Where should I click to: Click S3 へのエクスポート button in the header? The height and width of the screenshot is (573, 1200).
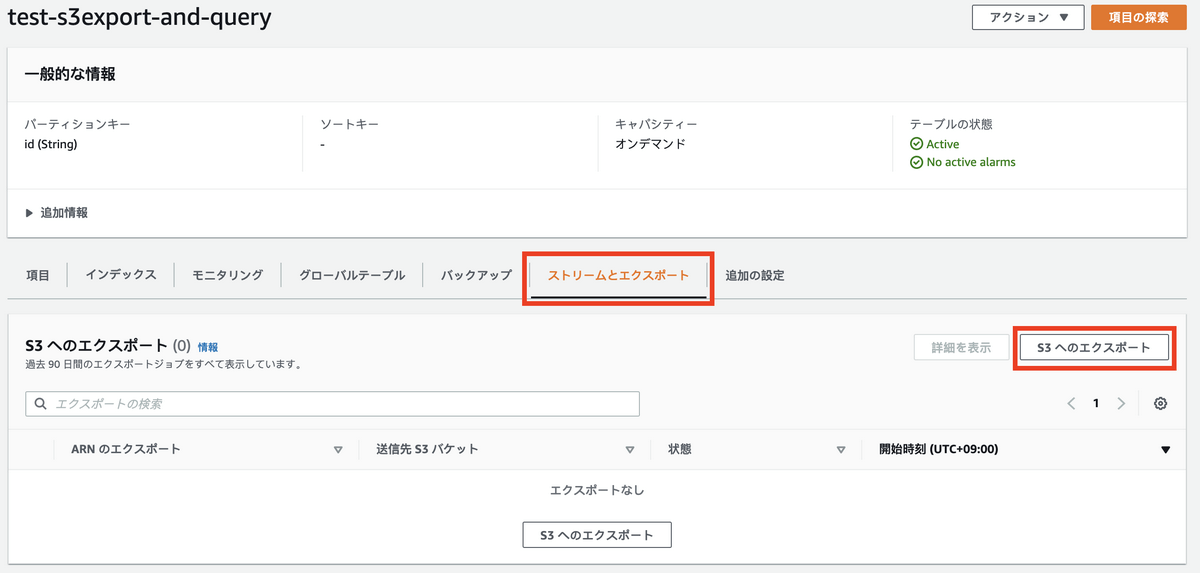1094,347
